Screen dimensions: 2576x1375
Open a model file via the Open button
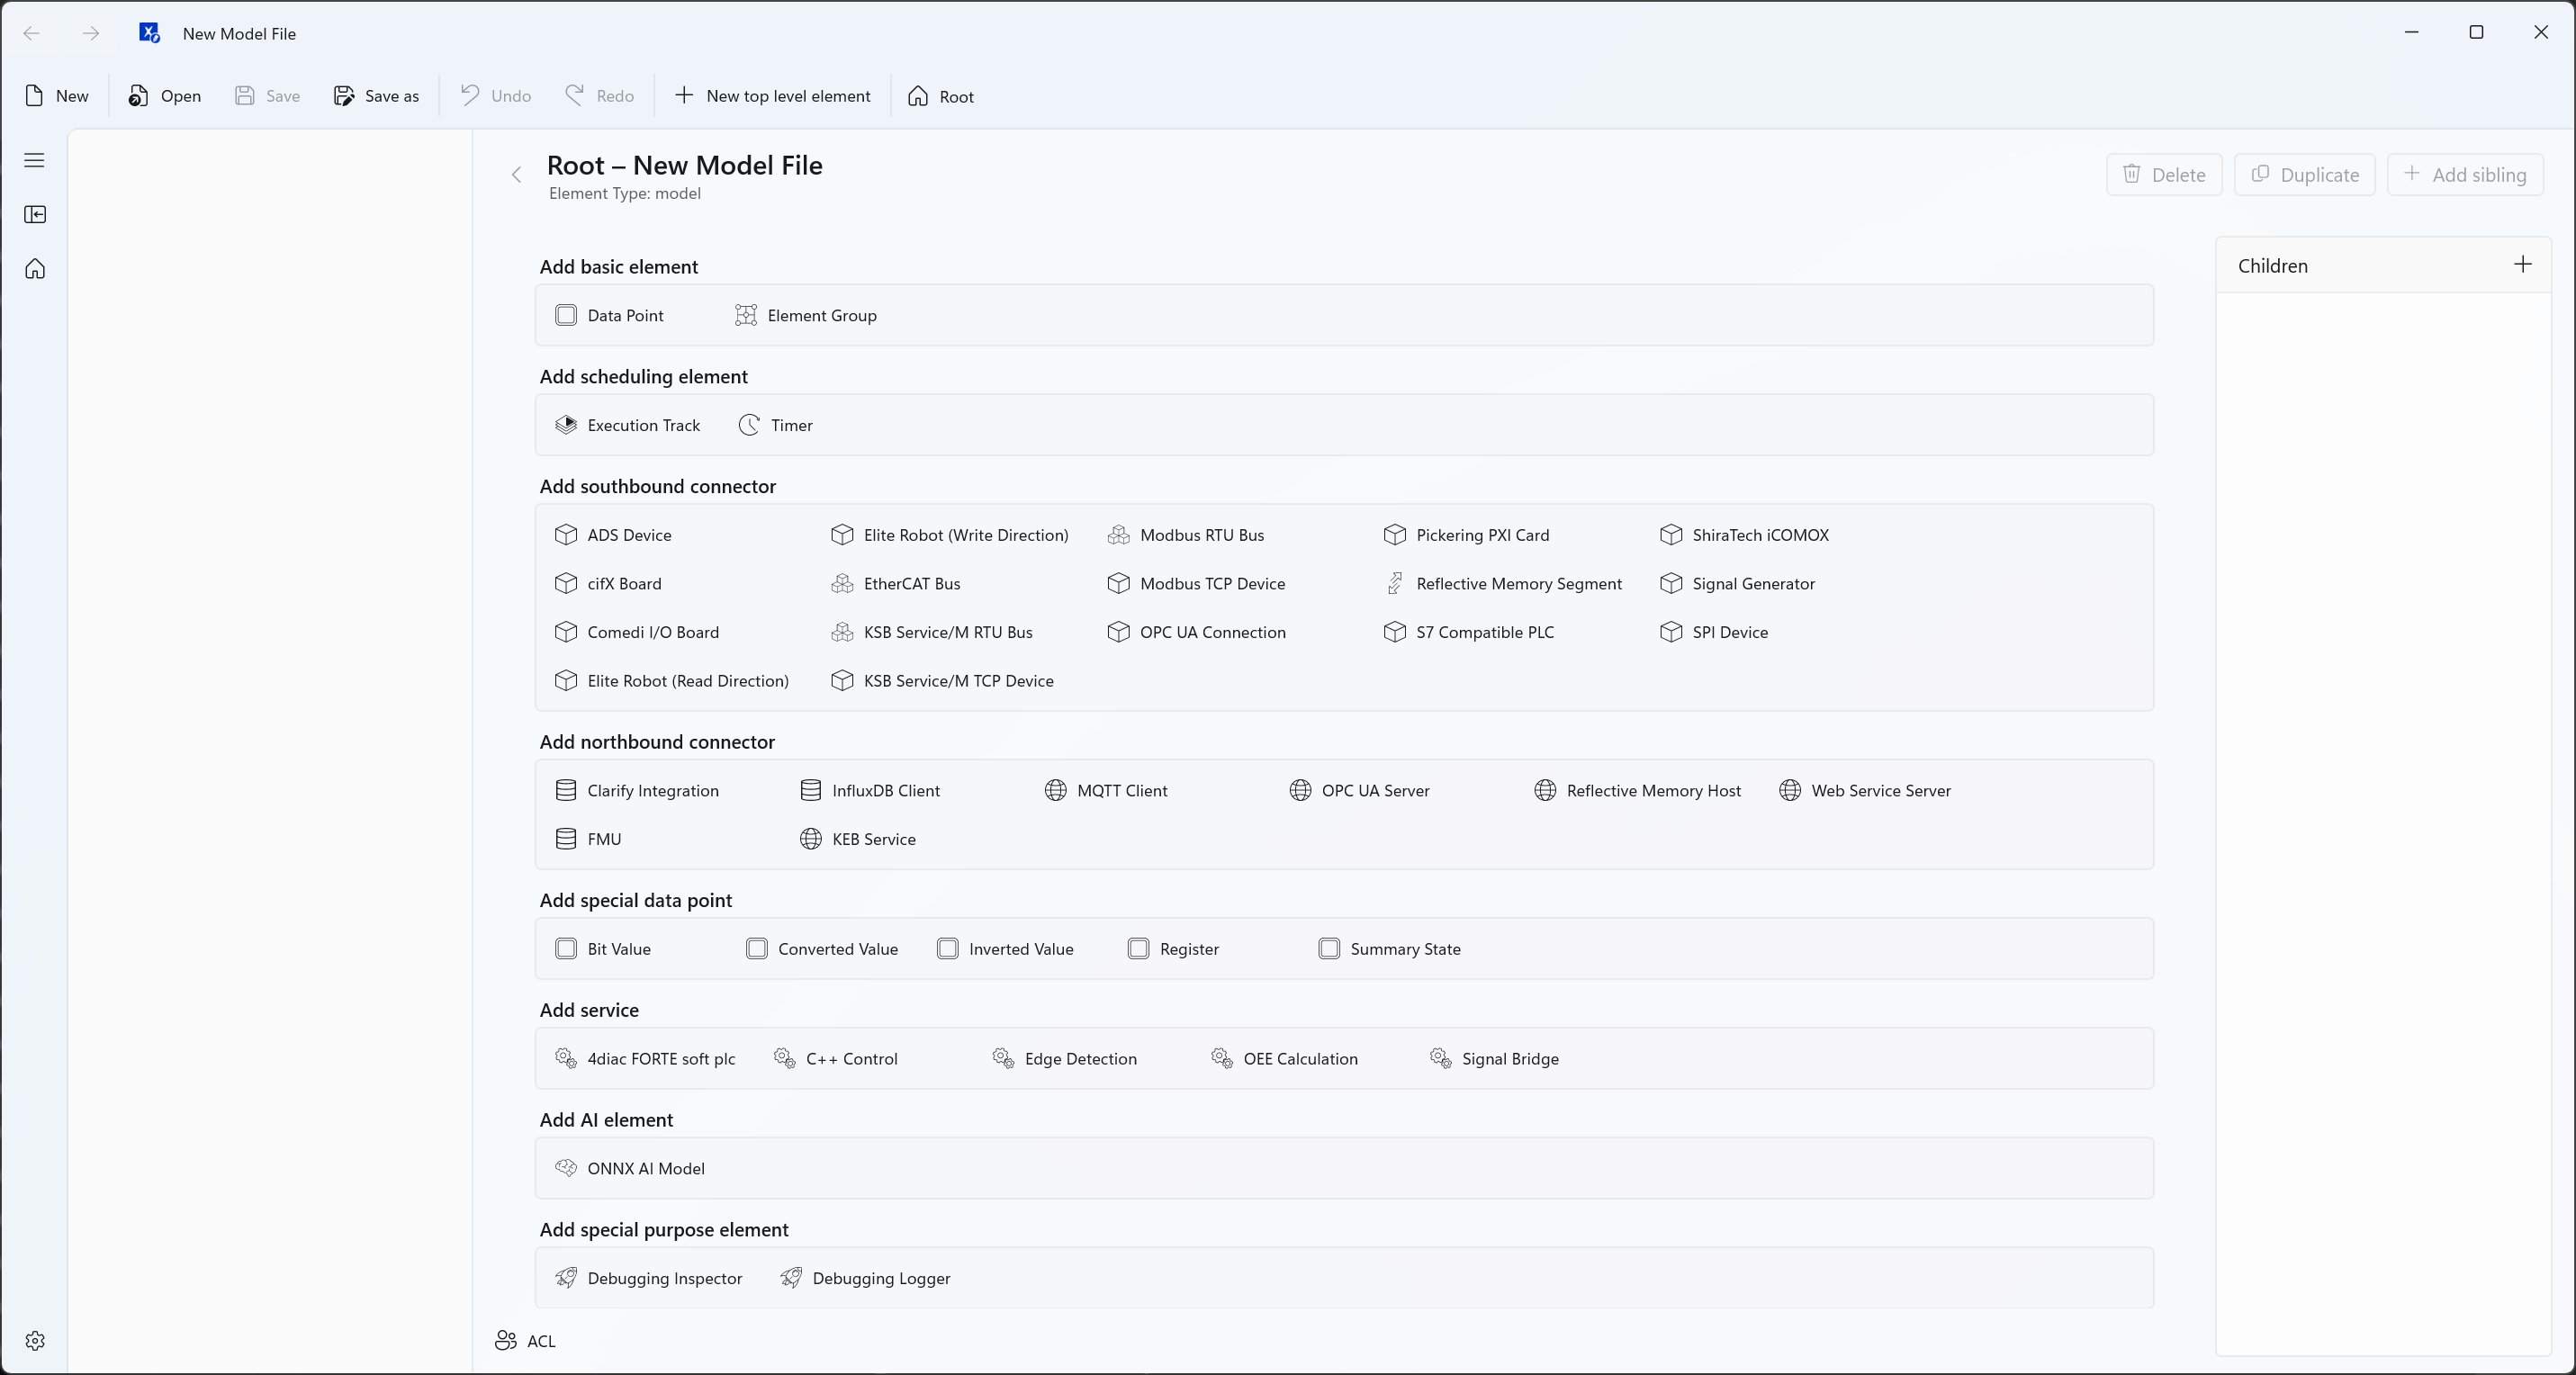165,96
